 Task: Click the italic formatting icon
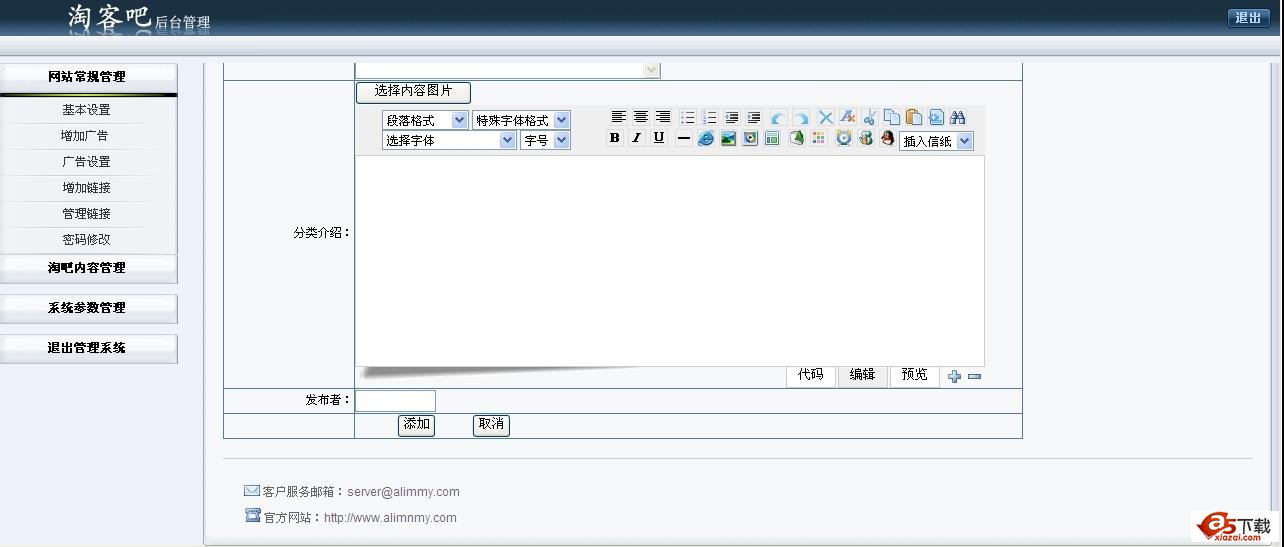click(x=636, y=139)
